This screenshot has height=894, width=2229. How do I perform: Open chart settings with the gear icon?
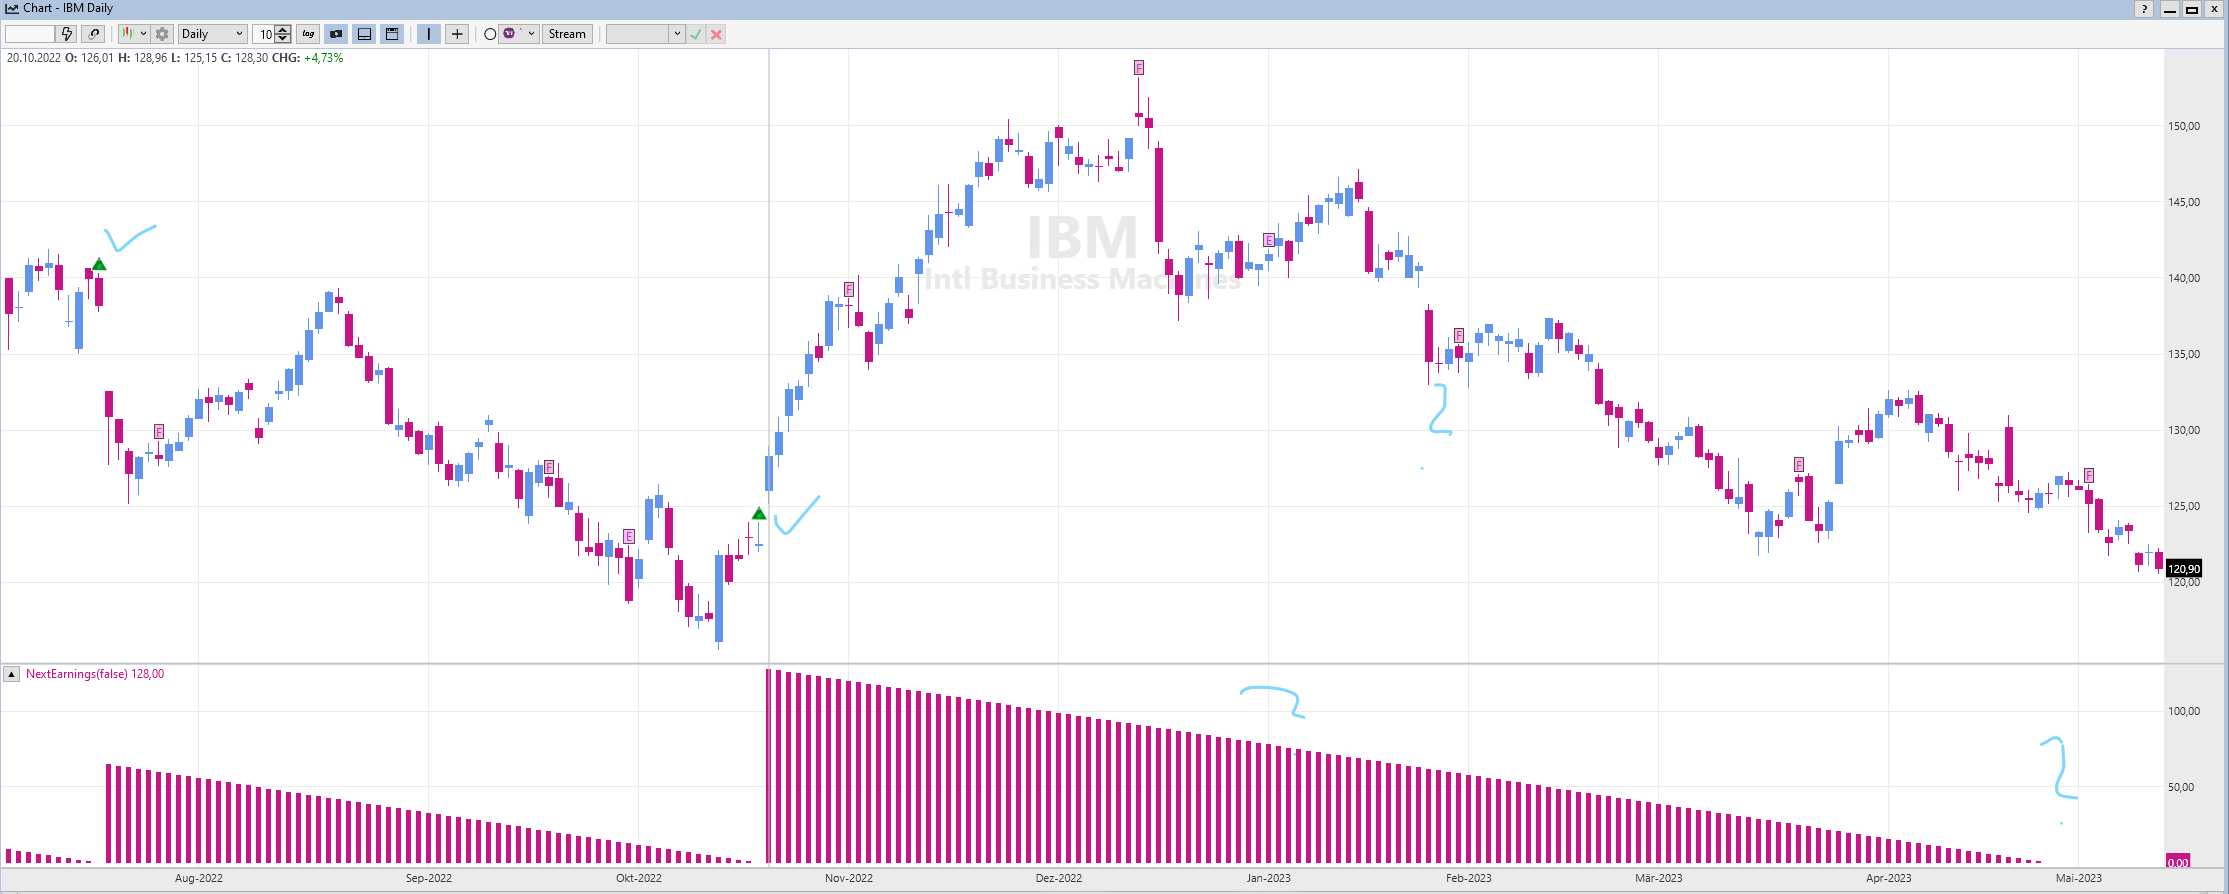click(162, 34)
